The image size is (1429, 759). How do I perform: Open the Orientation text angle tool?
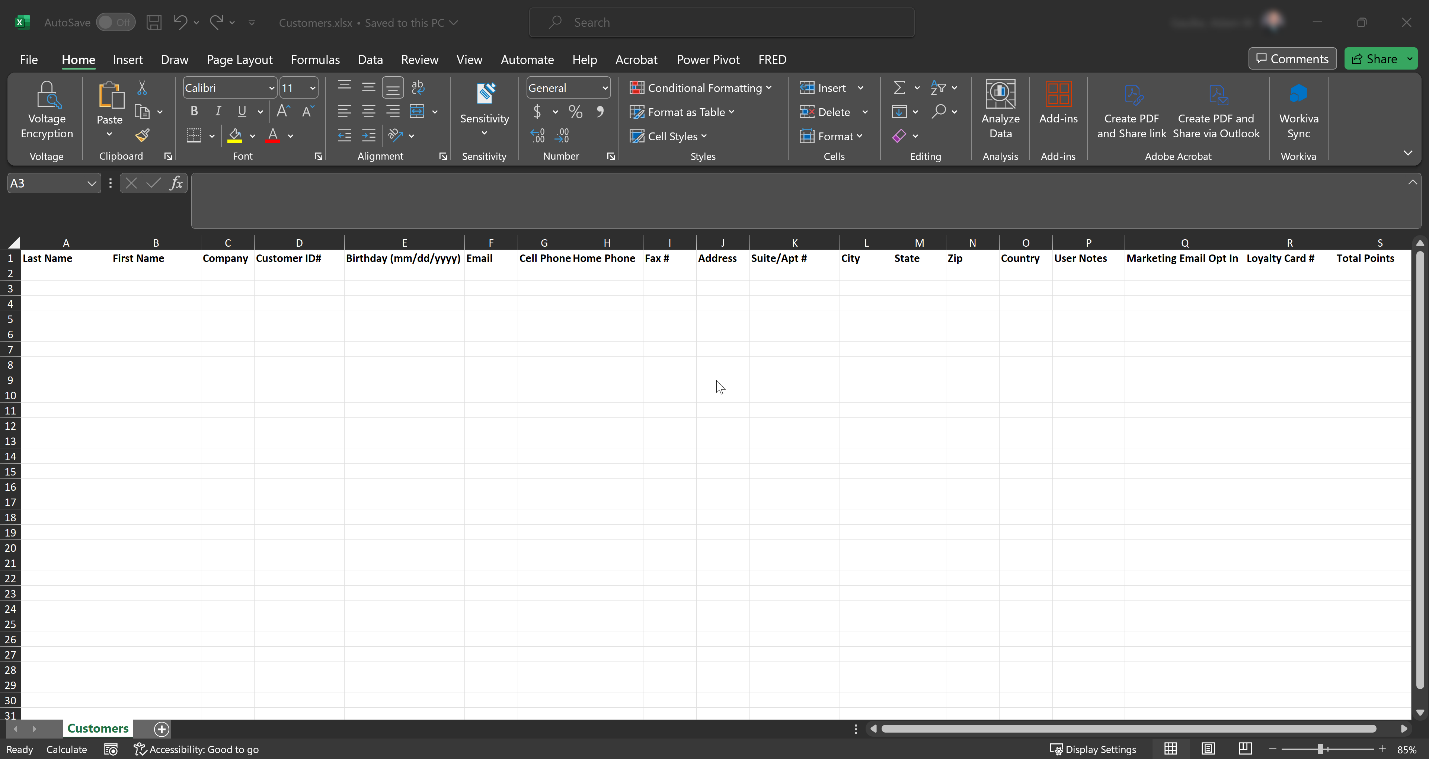(396, 135)
